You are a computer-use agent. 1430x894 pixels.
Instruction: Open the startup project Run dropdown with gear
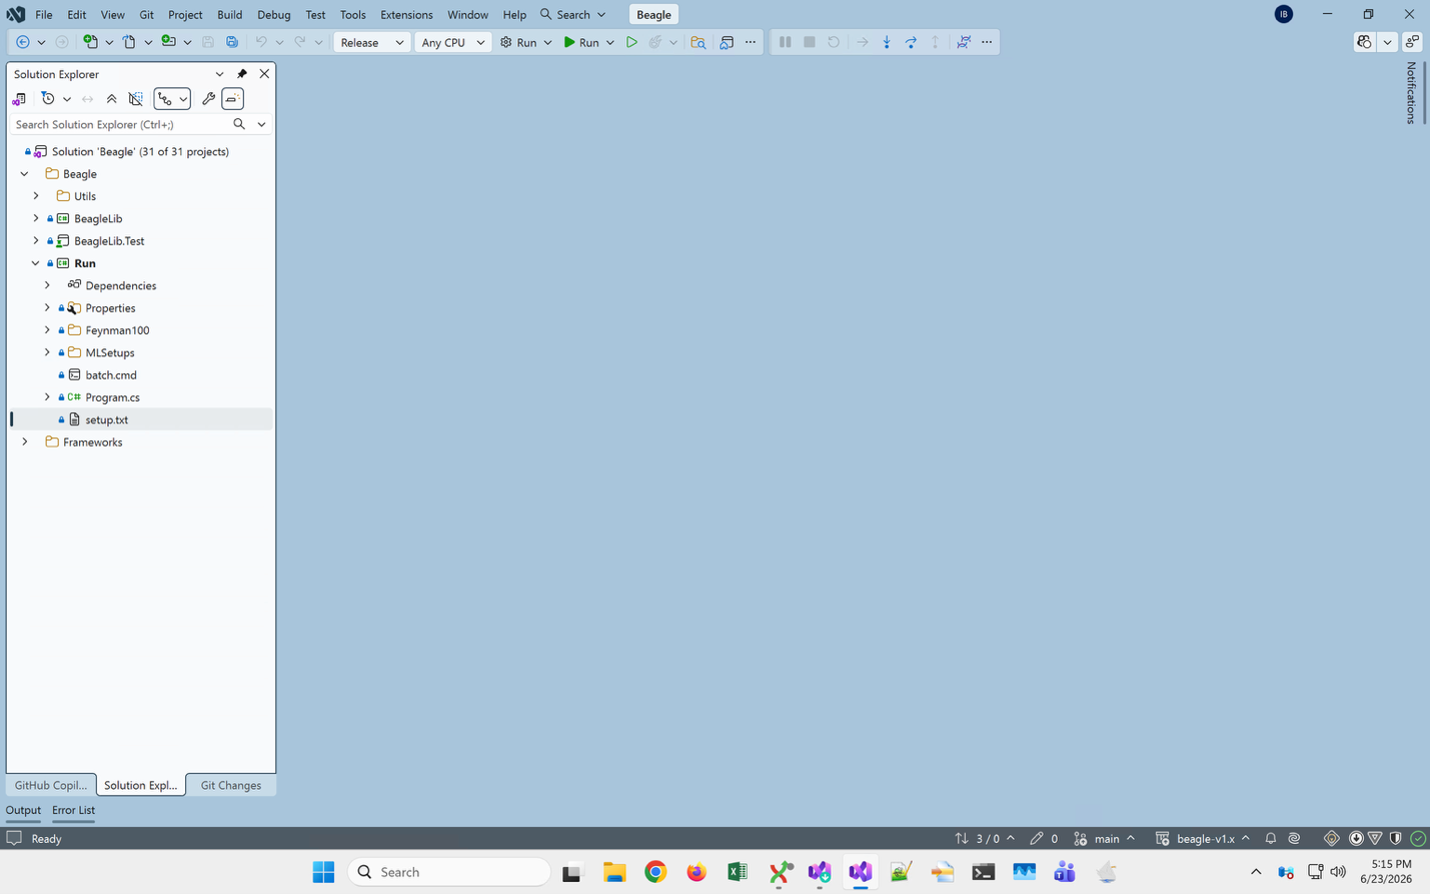(x=526, y=42)
